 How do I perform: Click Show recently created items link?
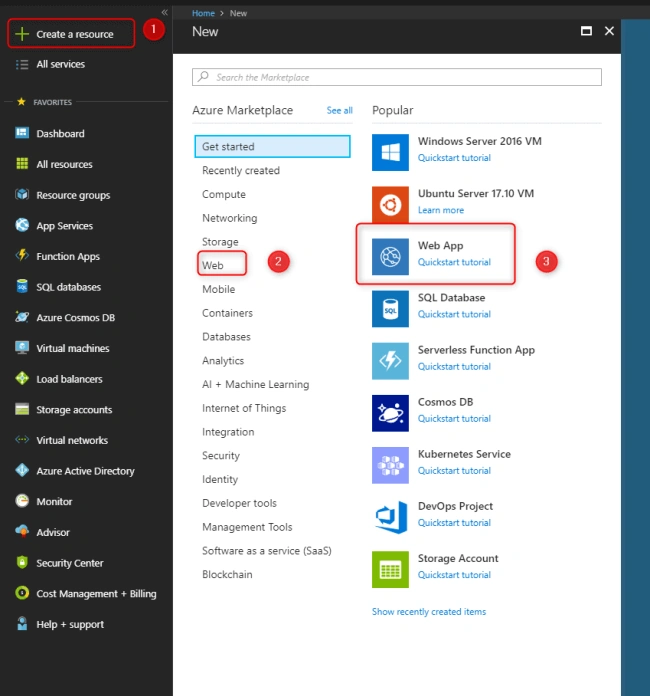pyautogui.click(x=429, y=612)
